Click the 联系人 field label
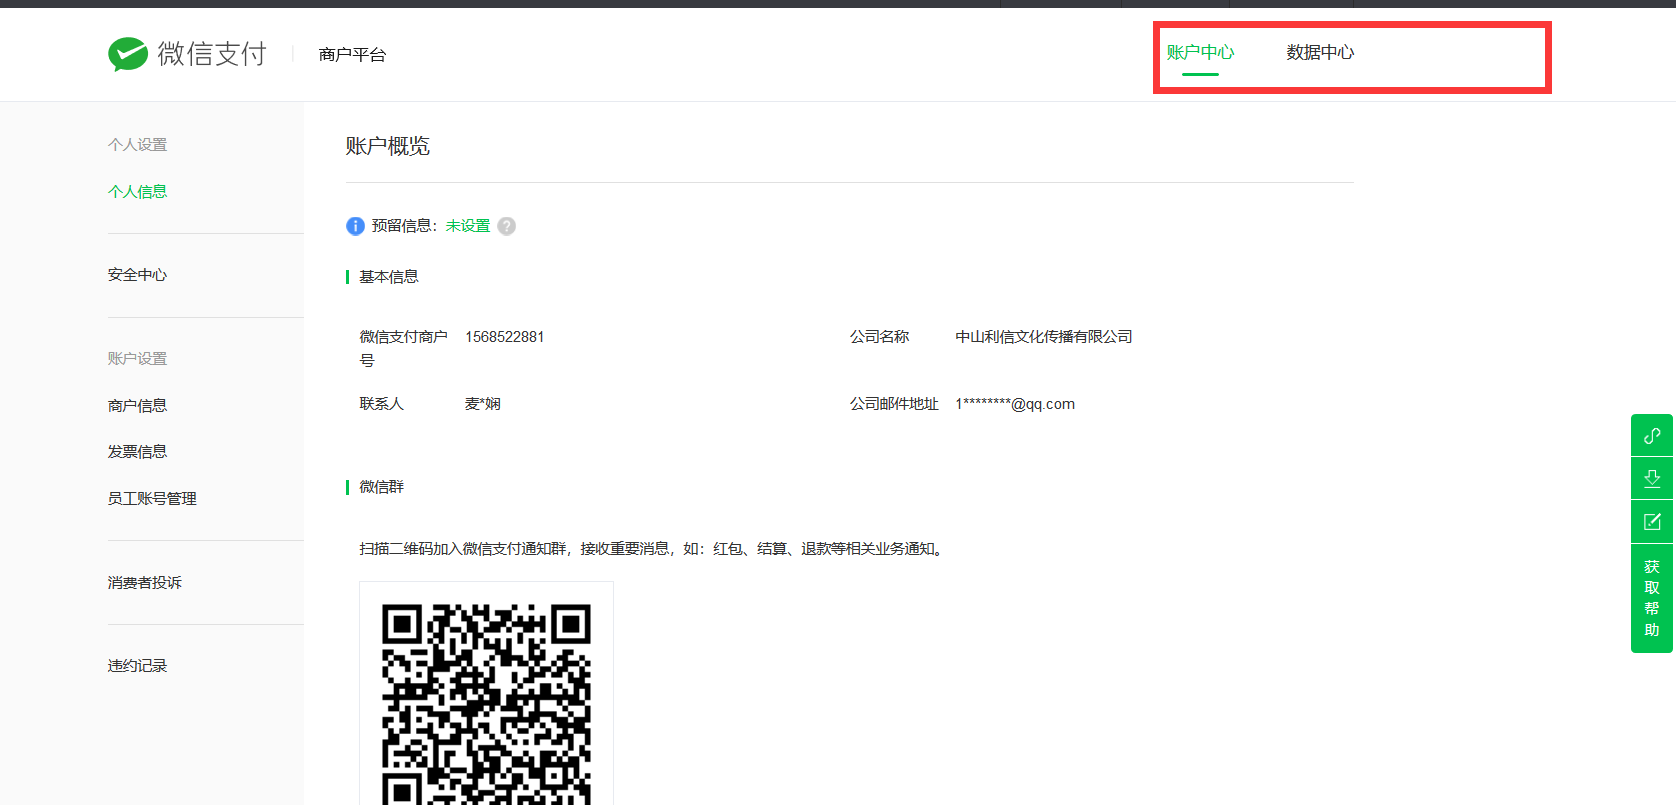Image resolution: width=1676 pixels, height=805 pixels. tap(382, 404)
